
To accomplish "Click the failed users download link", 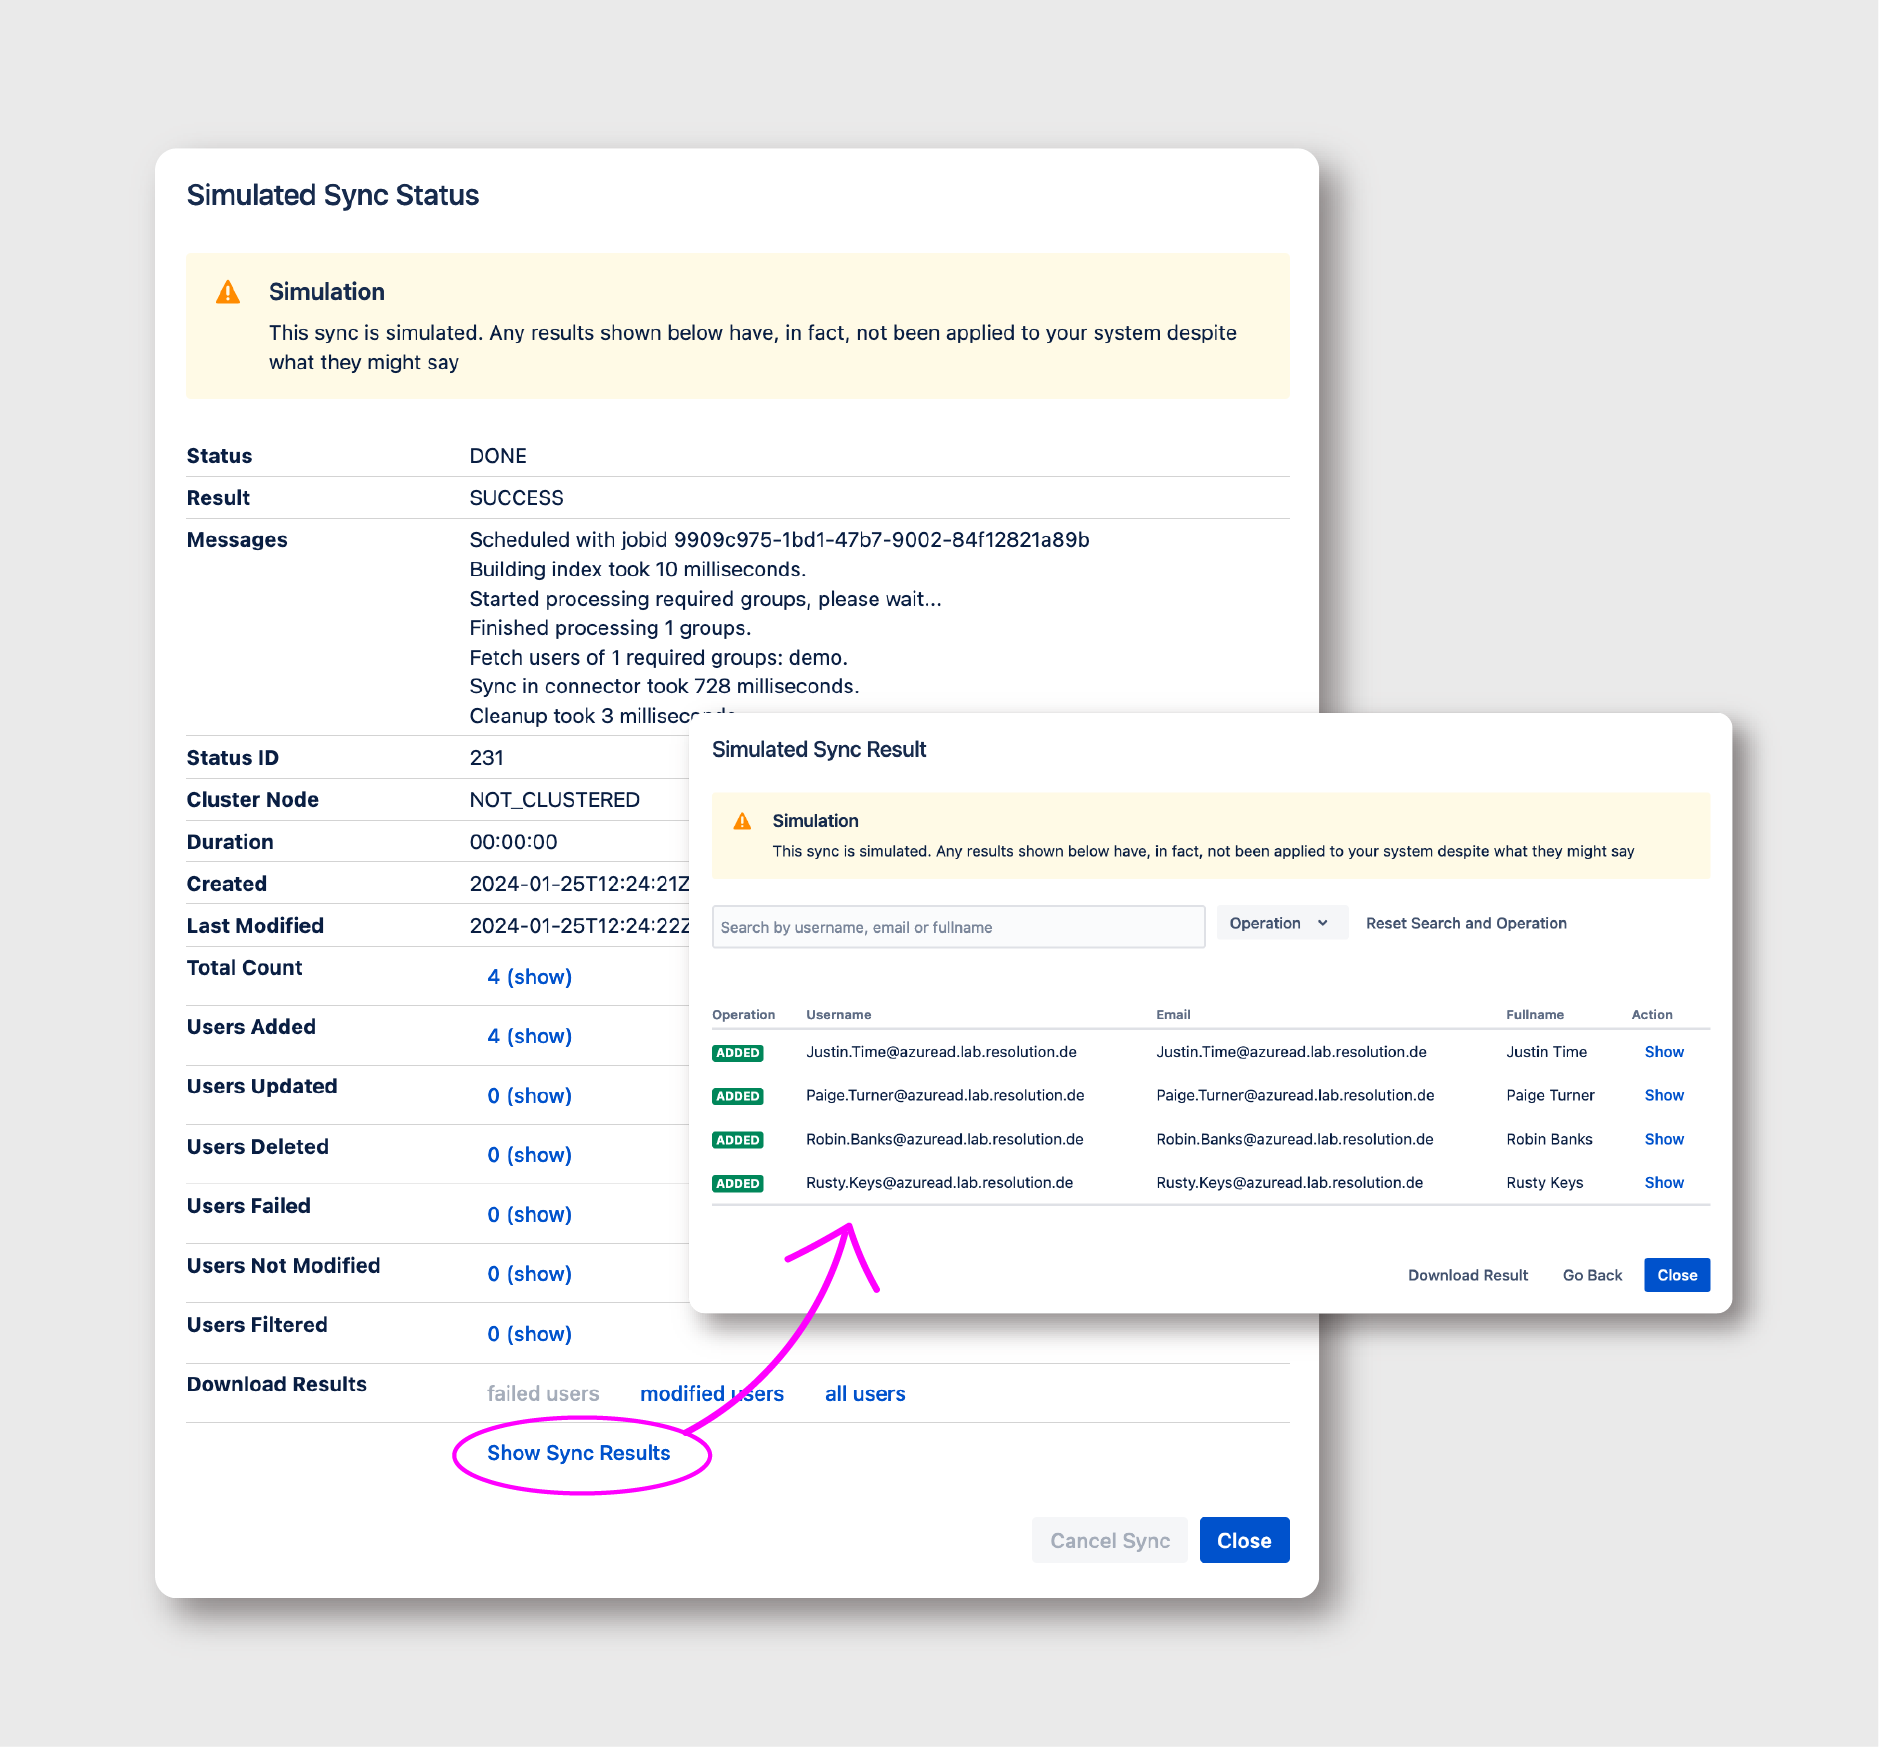I will (543, 1394).
